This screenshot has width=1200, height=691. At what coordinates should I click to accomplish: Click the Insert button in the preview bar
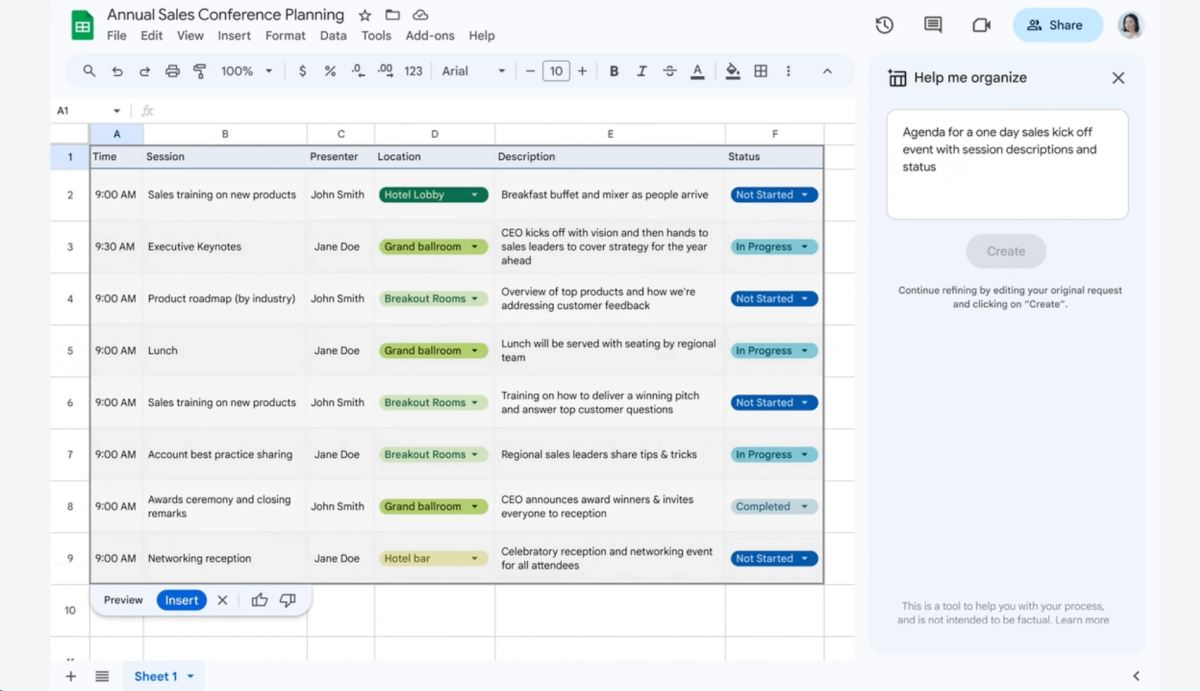[x=181, y=600]
